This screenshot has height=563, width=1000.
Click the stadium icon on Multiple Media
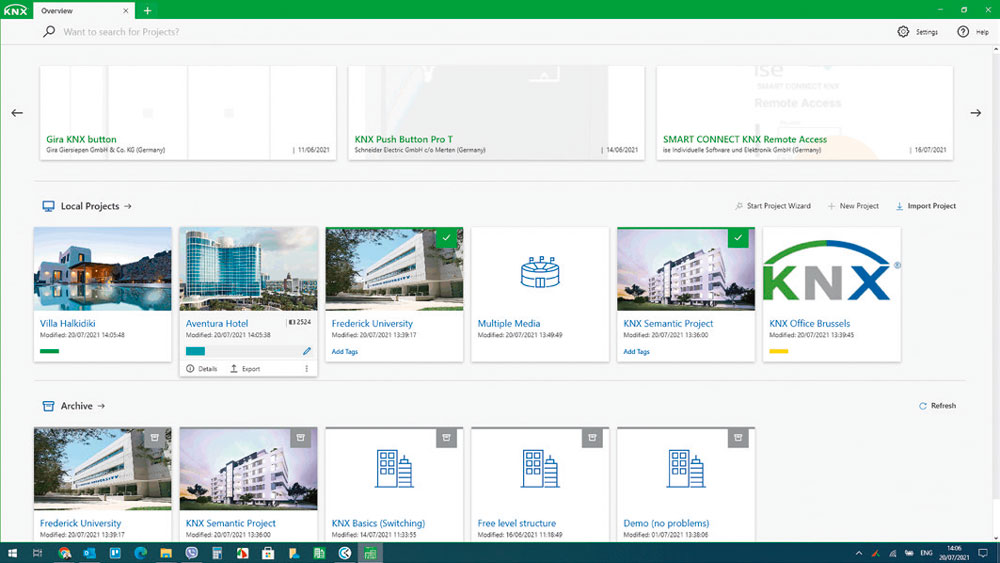(x=540, y=272)
